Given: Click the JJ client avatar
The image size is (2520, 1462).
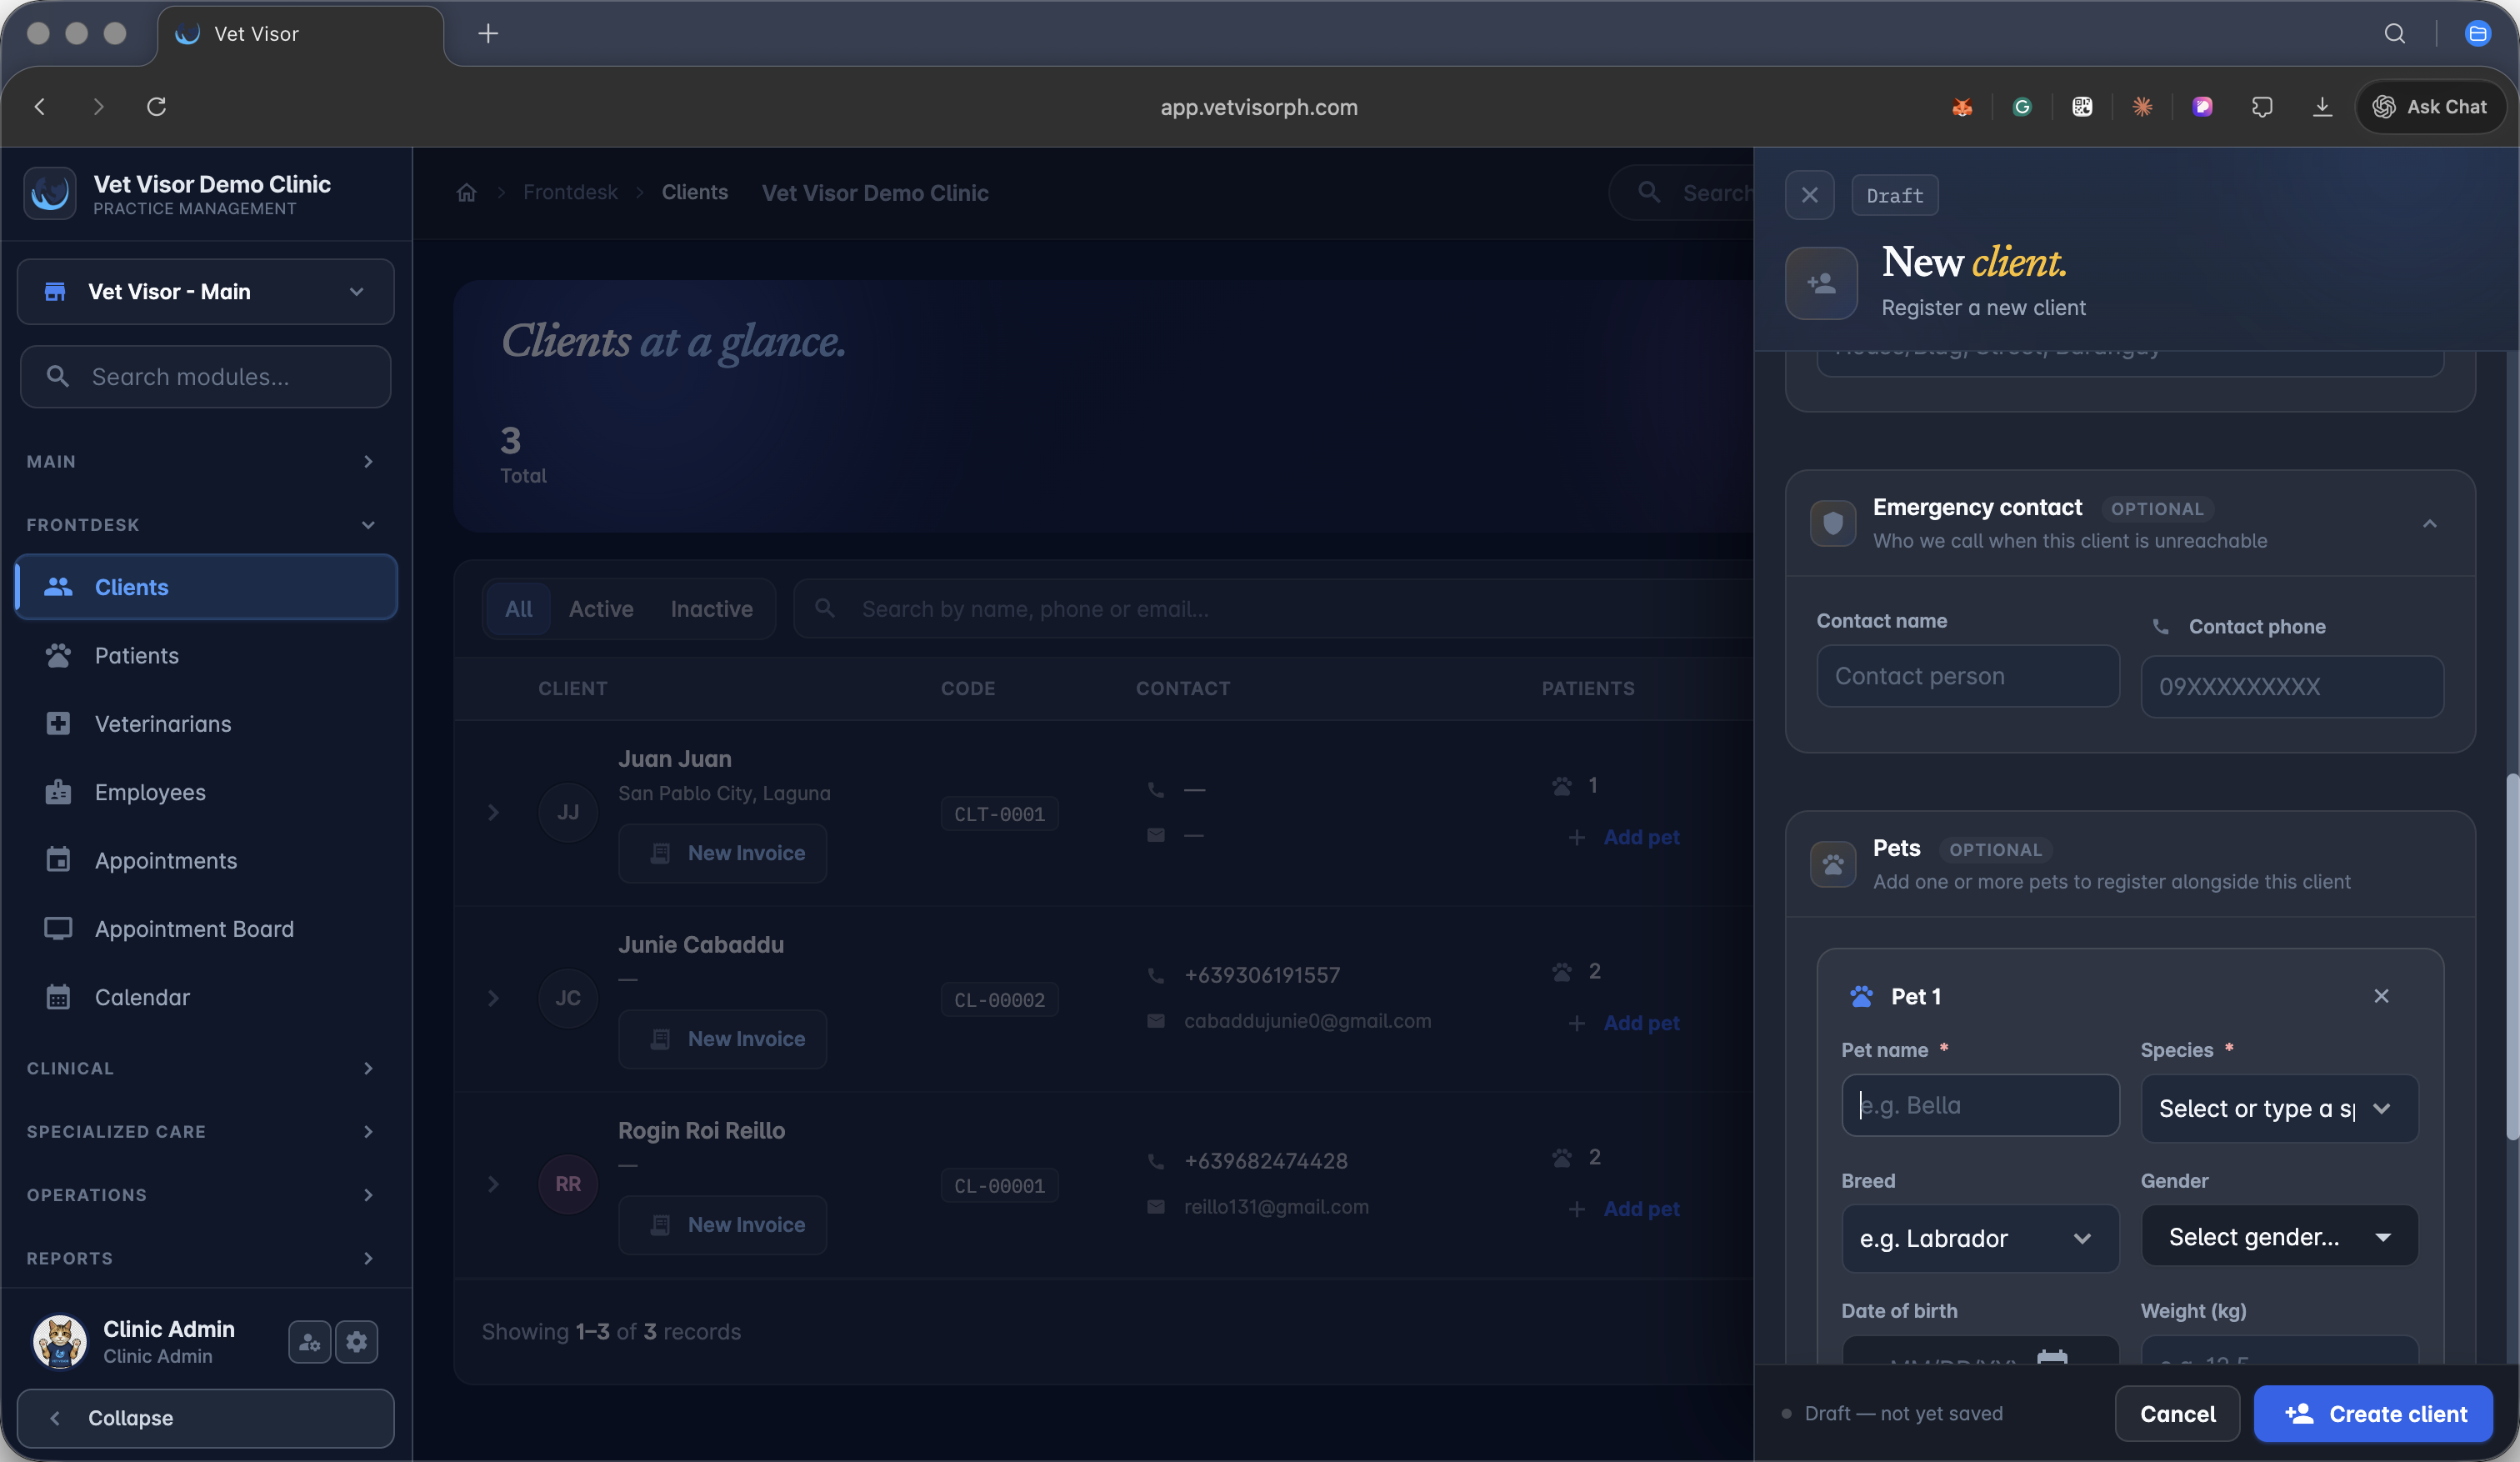Looking at the screenshot, I should [x=568, y=812].
